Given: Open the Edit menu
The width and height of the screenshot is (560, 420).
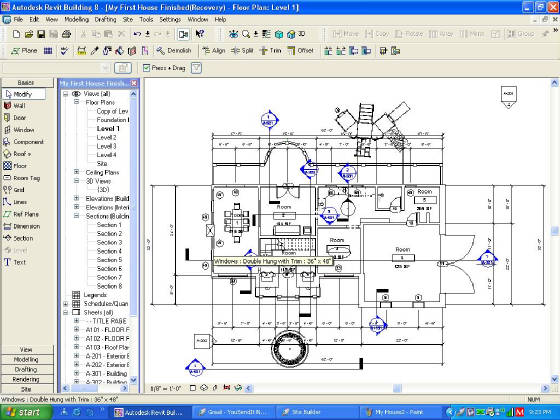Looking at the screenshot, I should [x=34, y=20].
